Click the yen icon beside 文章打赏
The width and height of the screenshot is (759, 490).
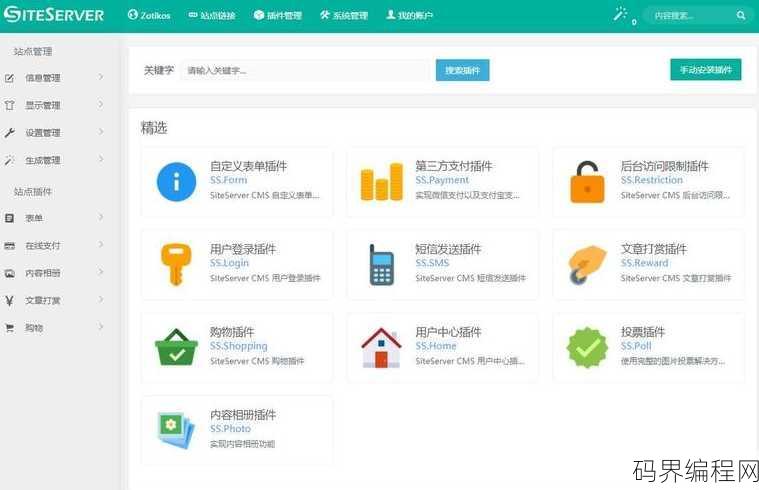pos(9,301)
